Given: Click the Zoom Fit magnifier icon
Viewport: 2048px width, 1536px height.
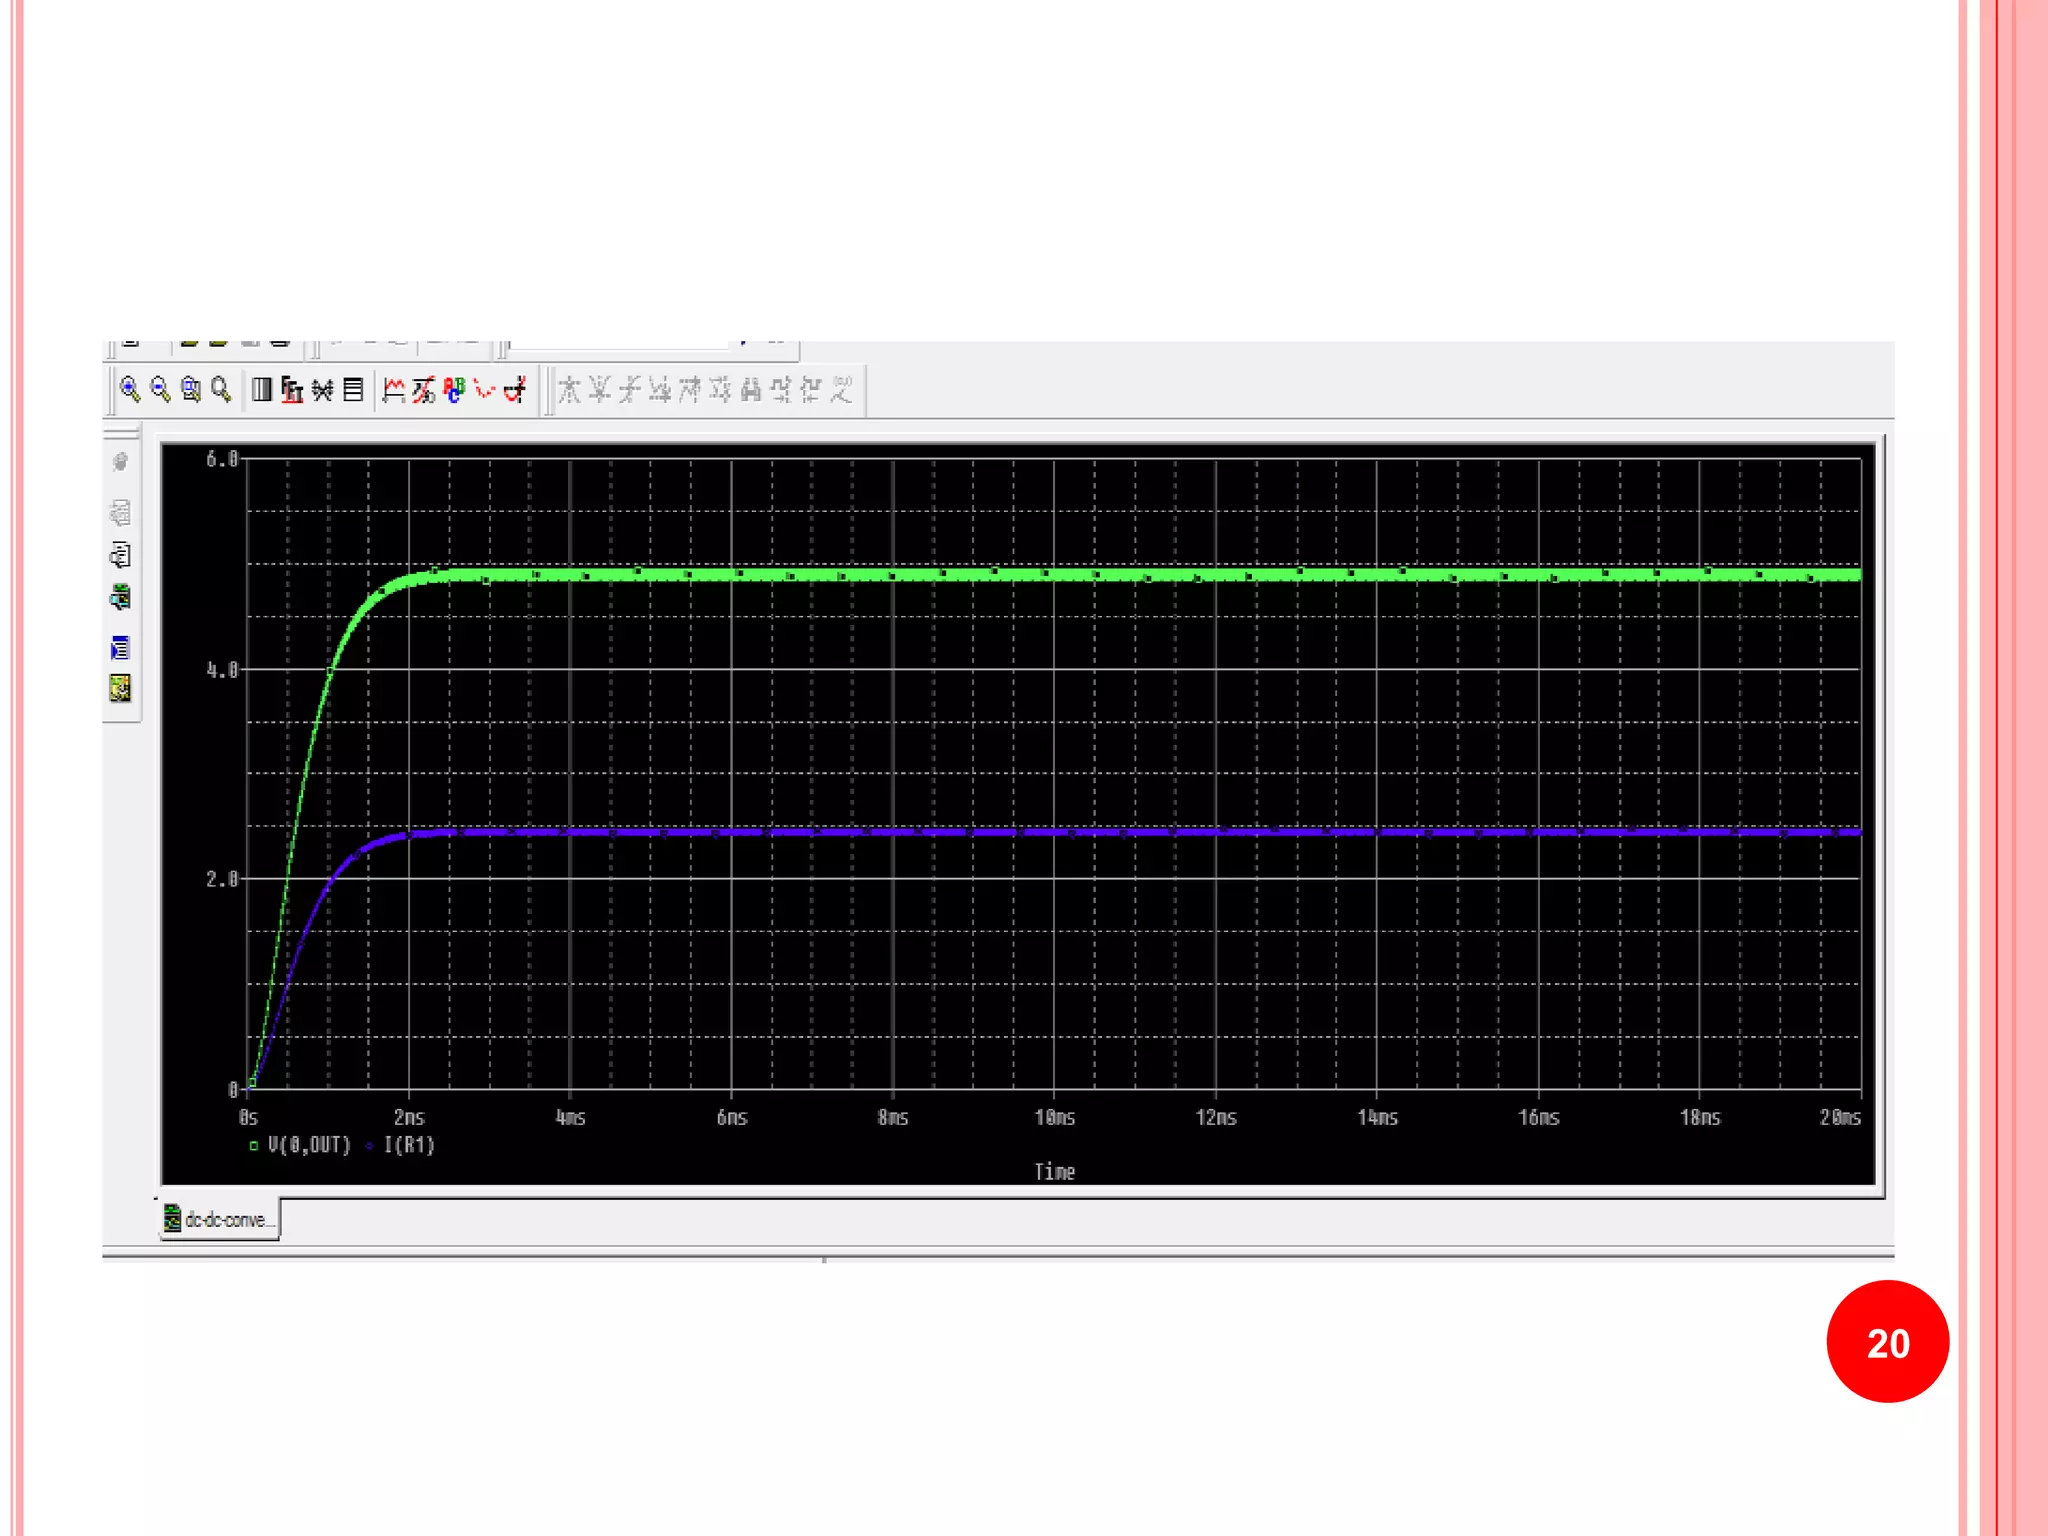Looking at the screenshot, I should pyautogui.click(x=221, y=389).
